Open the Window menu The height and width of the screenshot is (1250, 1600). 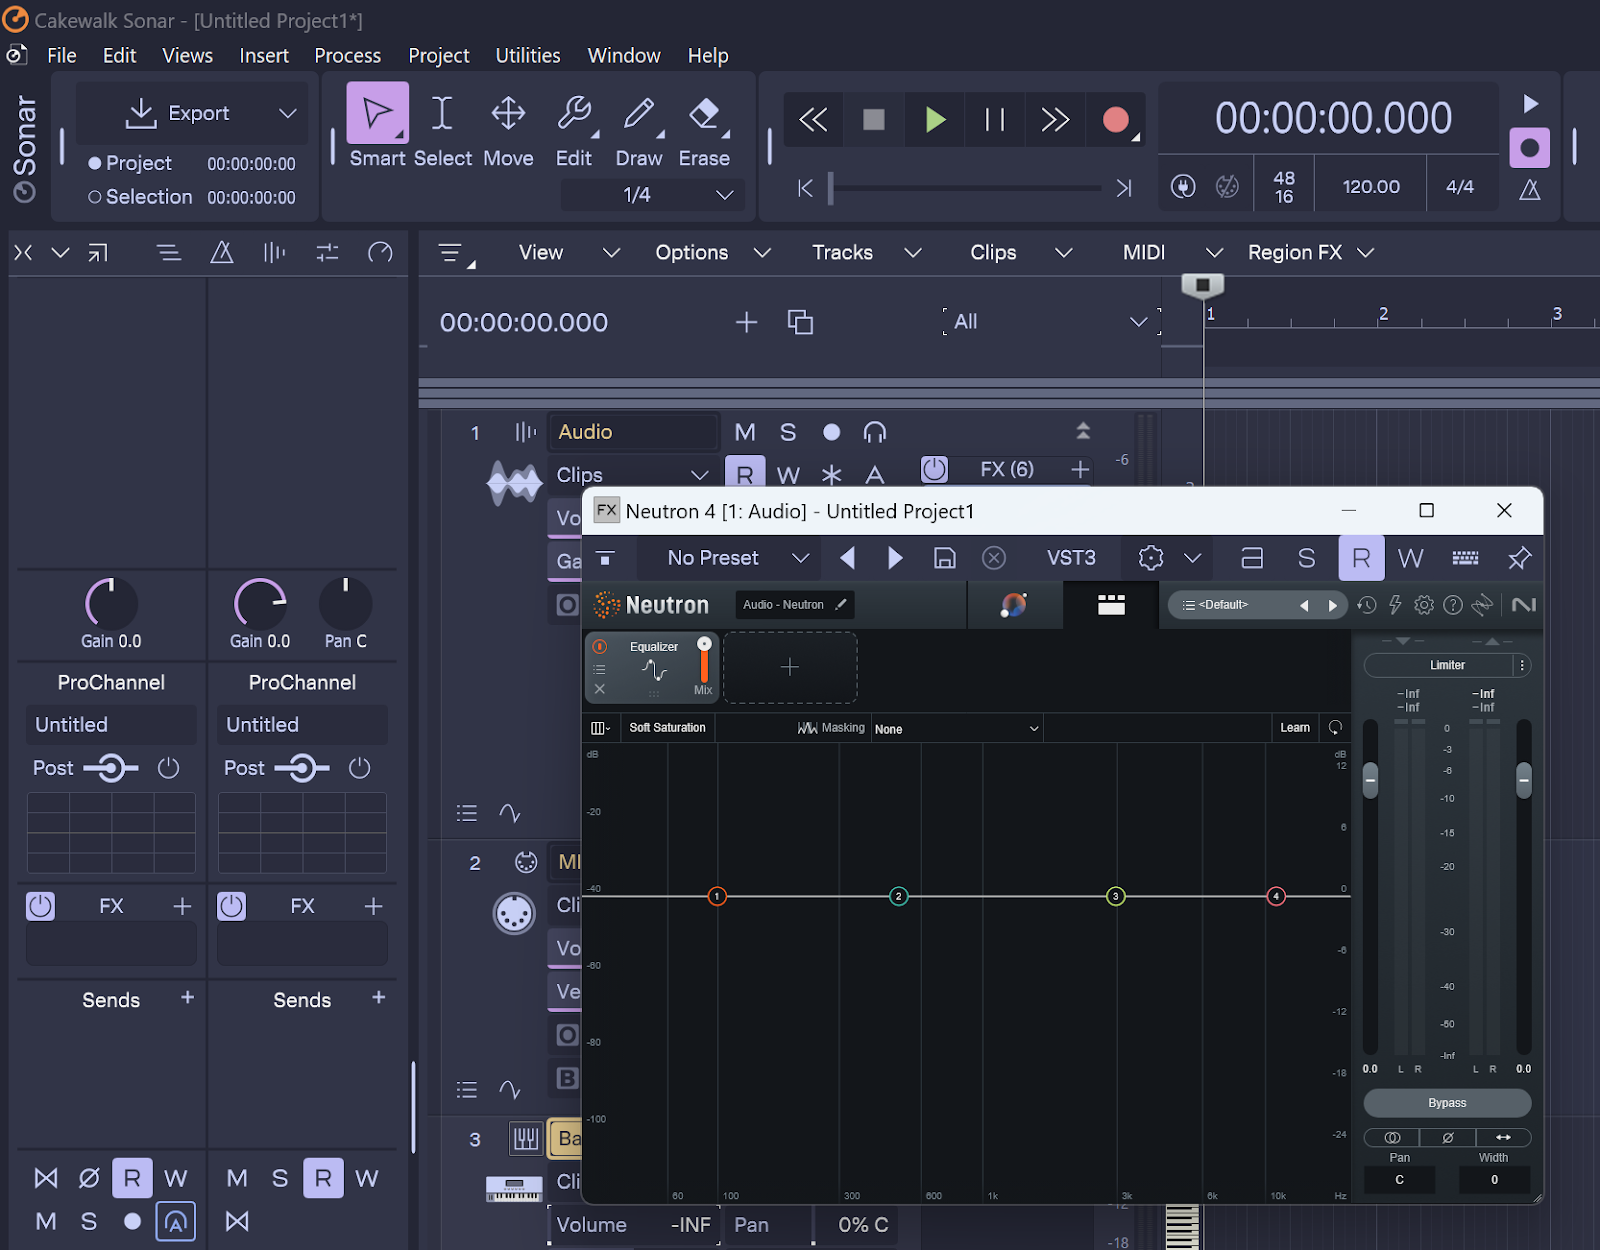[x=624, y=56]
